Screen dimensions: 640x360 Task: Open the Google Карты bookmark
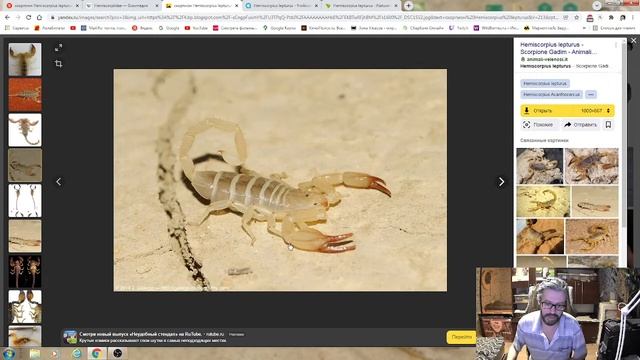(280, 28)
